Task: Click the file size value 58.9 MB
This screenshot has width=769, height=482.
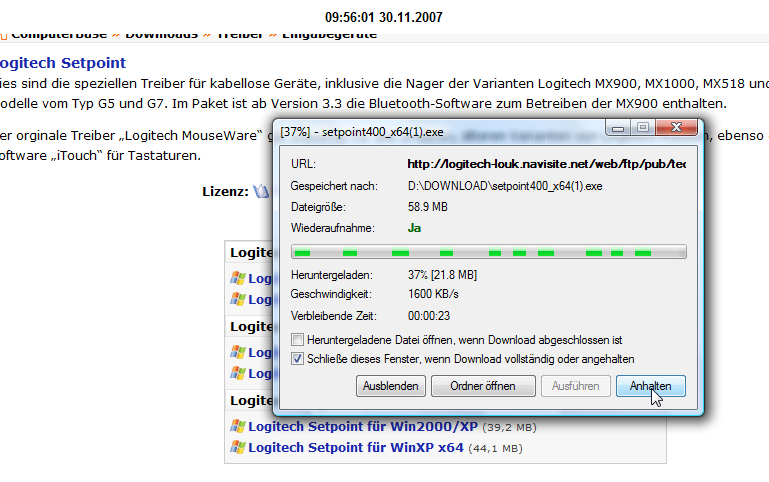Action: point(428,207)
